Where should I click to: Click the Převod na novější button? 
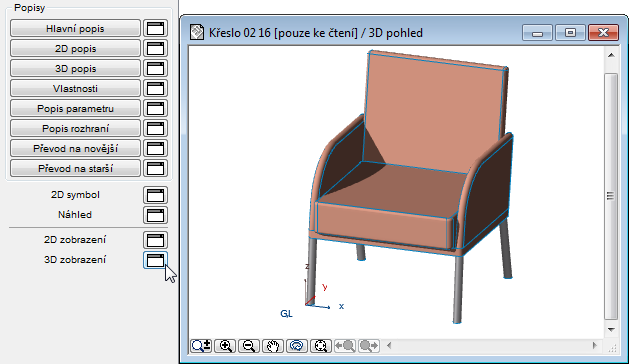pos(75,149)
